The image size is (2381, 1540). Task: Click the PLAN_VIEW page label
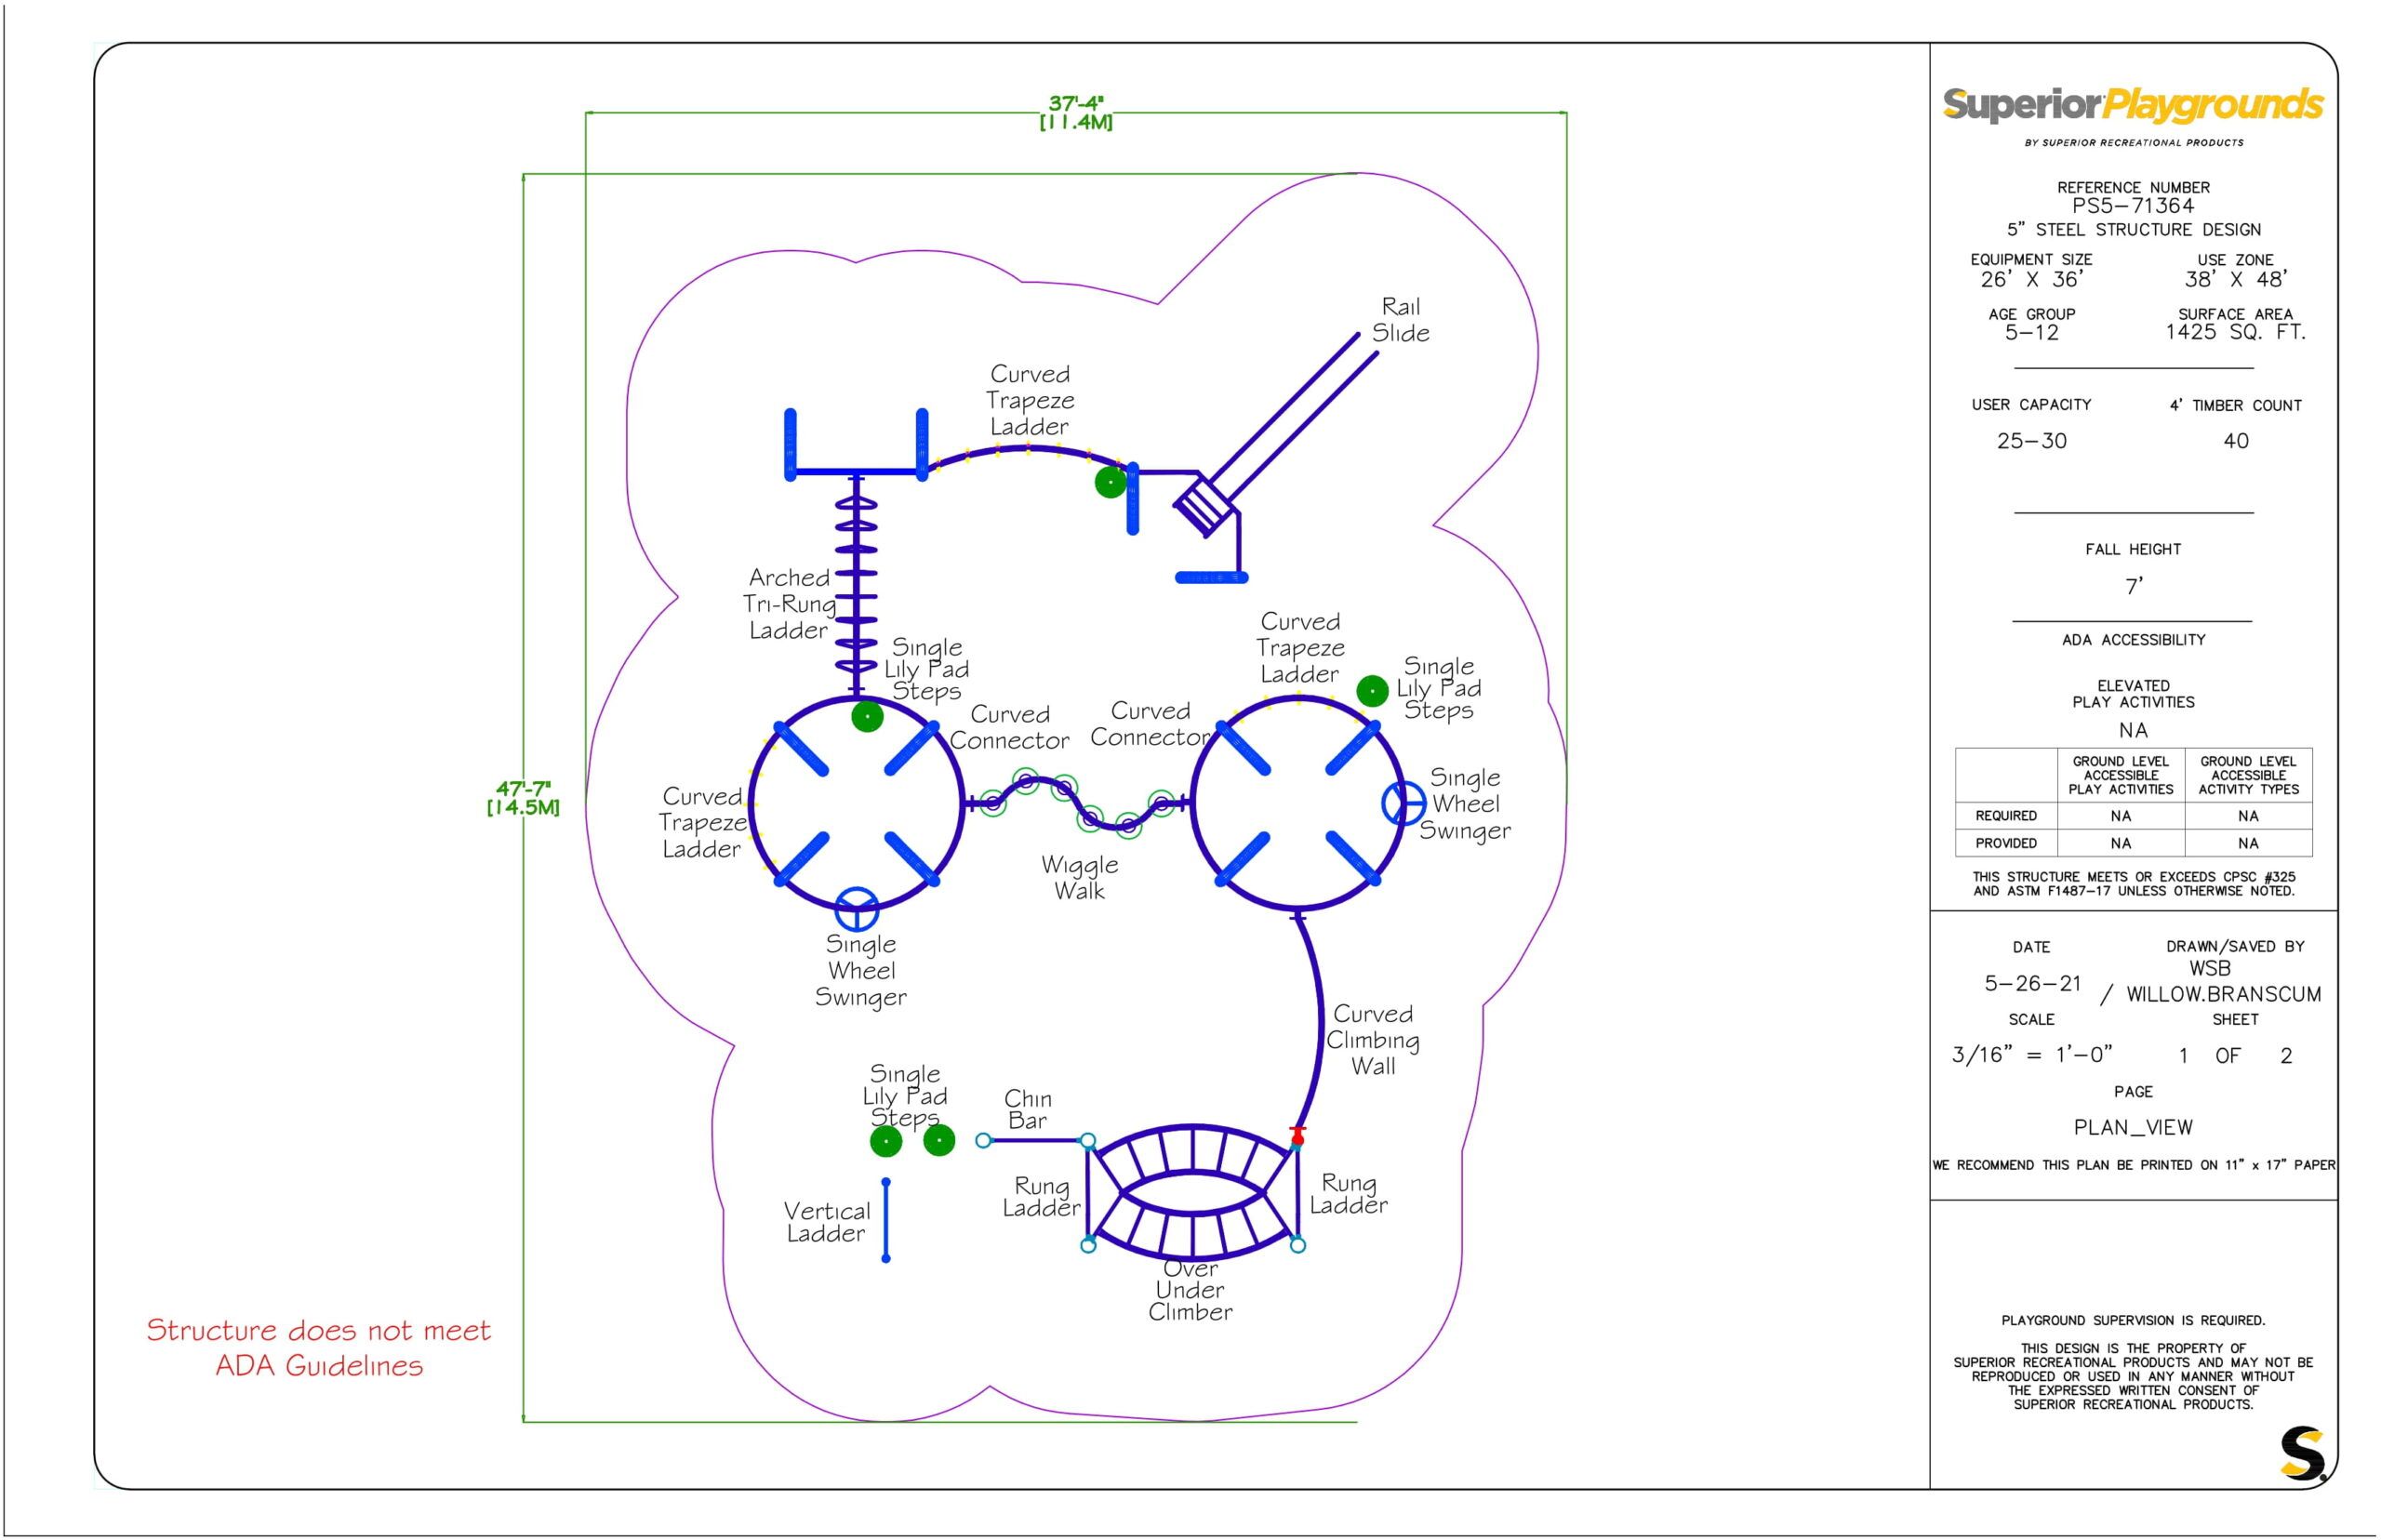2132,1128
